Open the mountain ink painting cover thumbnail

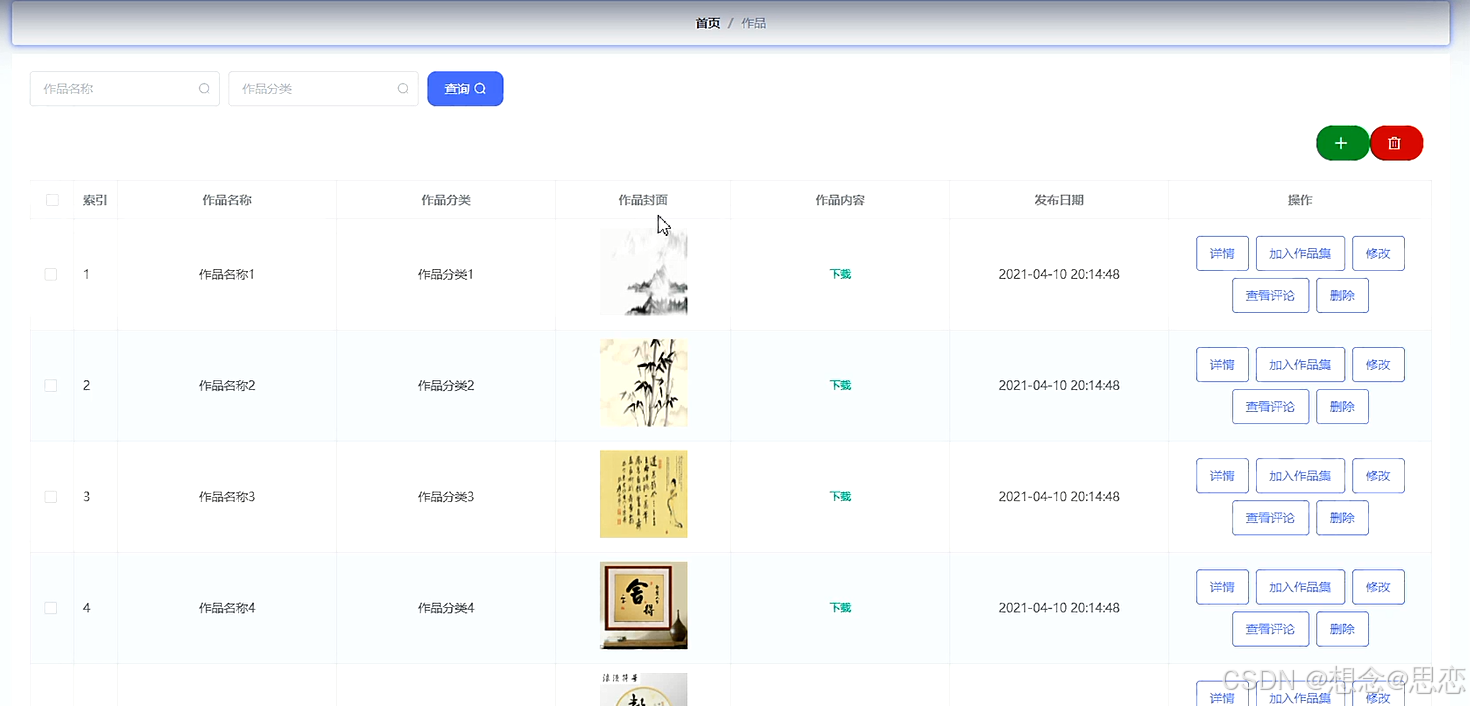point(643,272)
